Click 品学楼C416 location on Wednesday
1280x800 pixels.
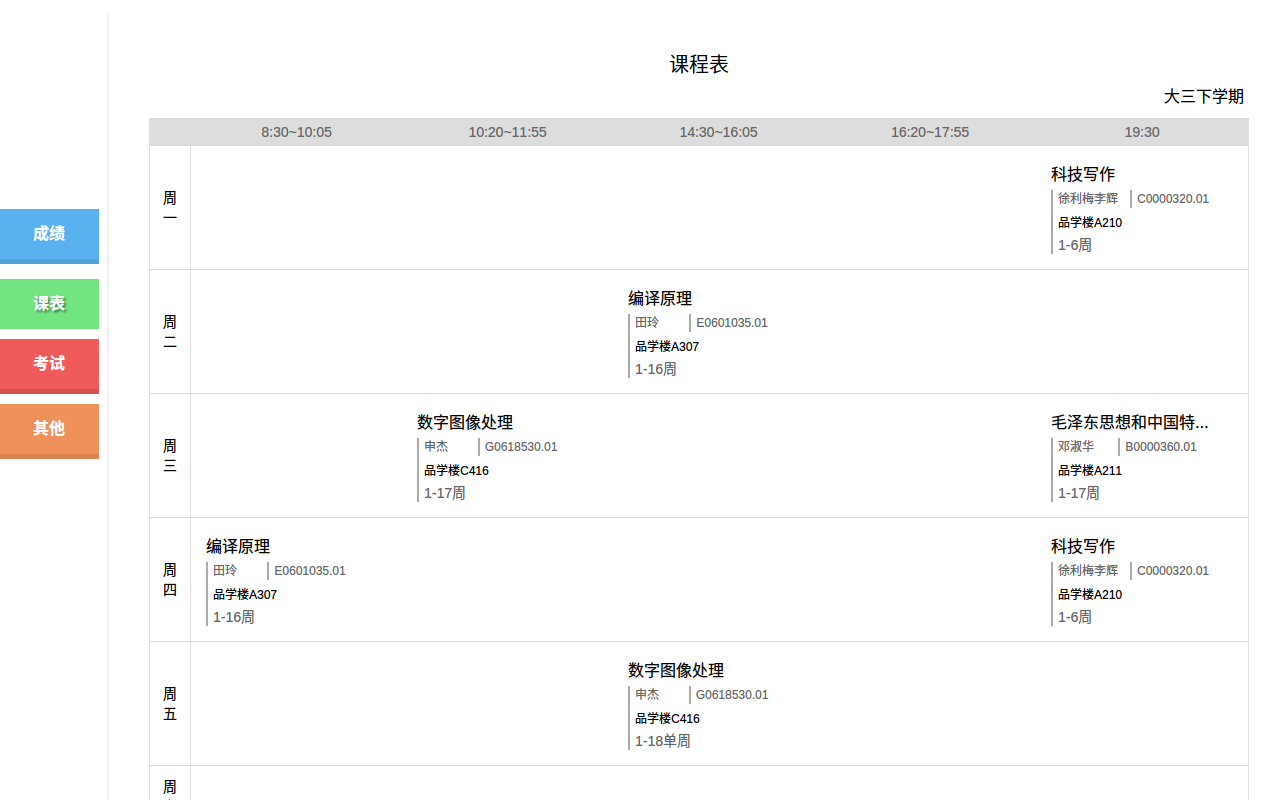[x=456, y=470]
